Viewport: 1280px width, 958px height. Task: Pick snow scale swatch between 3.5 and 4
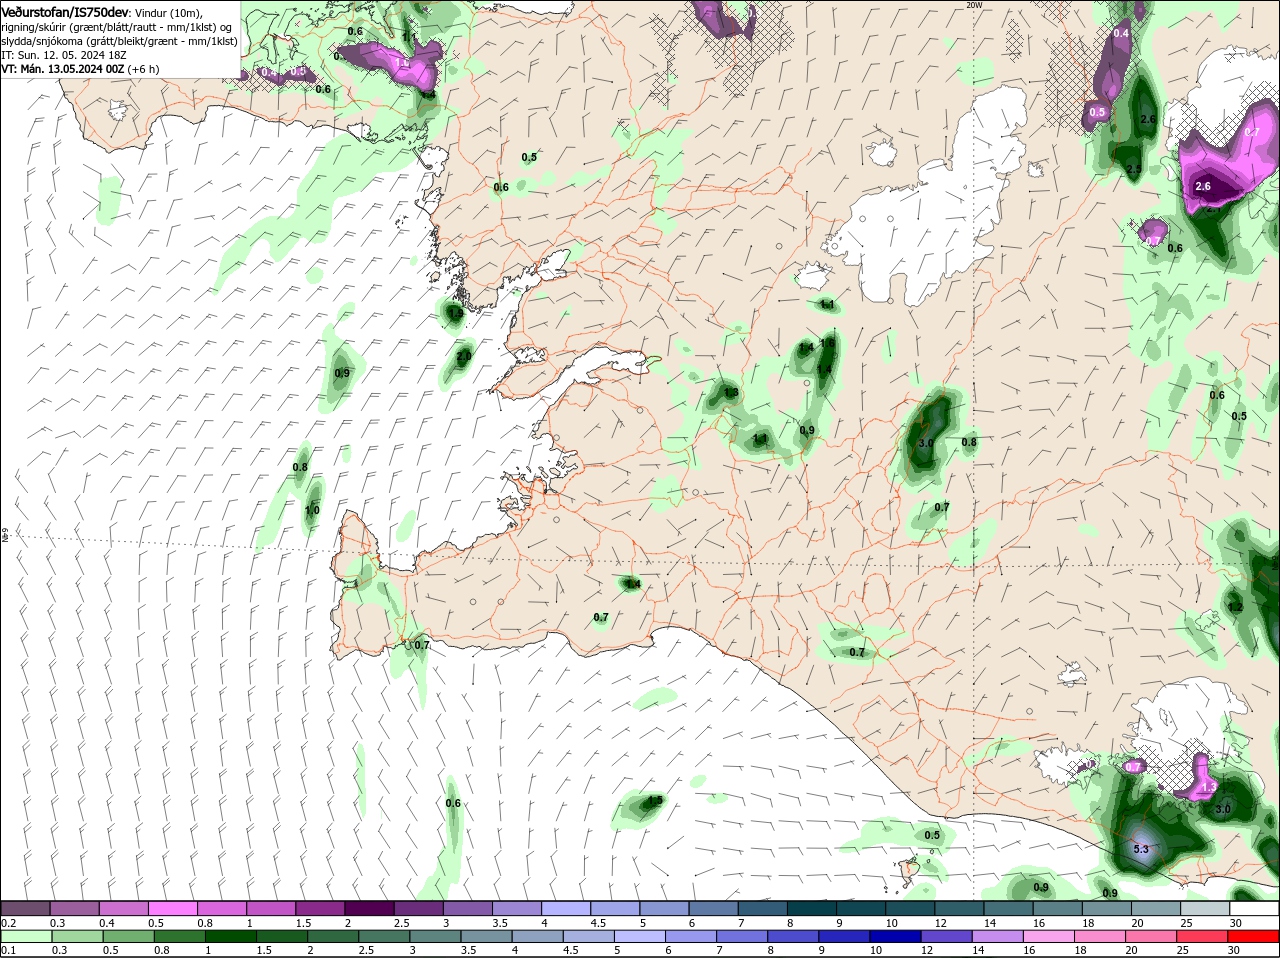pos(517,908)
